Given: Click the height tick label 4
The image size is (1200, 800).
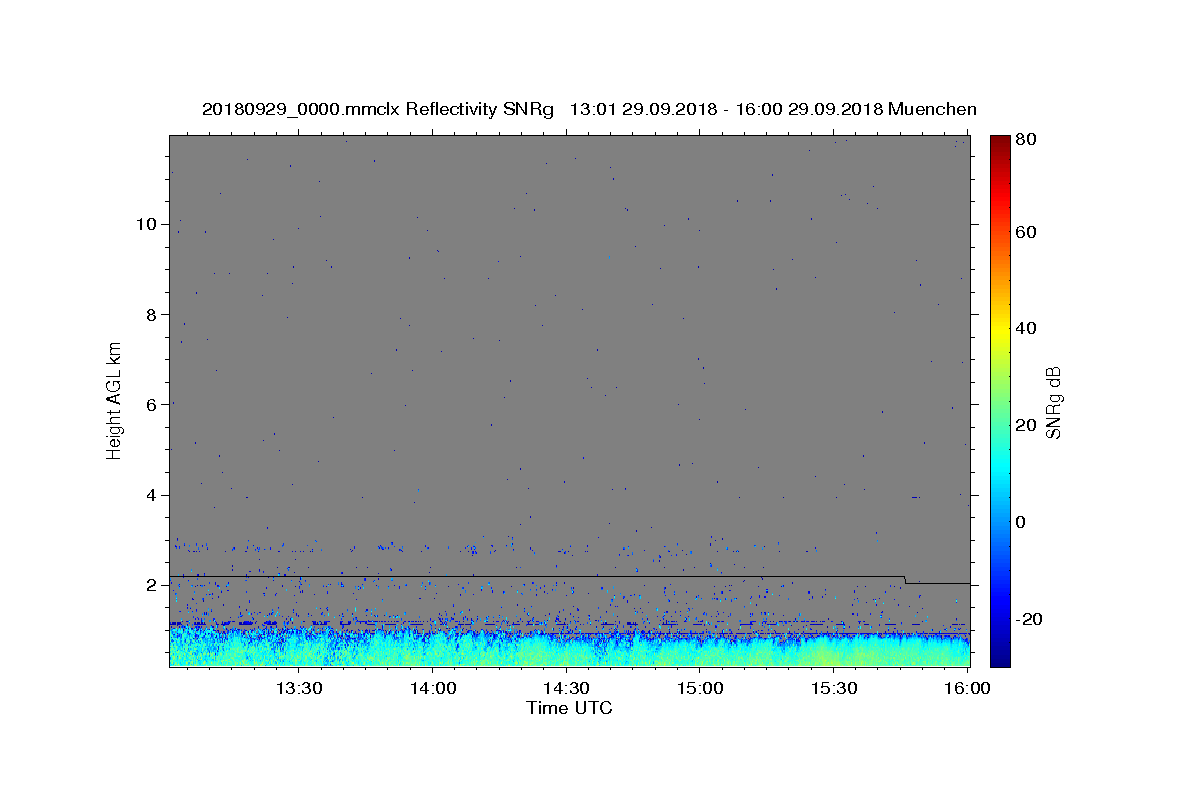Looking at the screenshot, I should [152, 495].
